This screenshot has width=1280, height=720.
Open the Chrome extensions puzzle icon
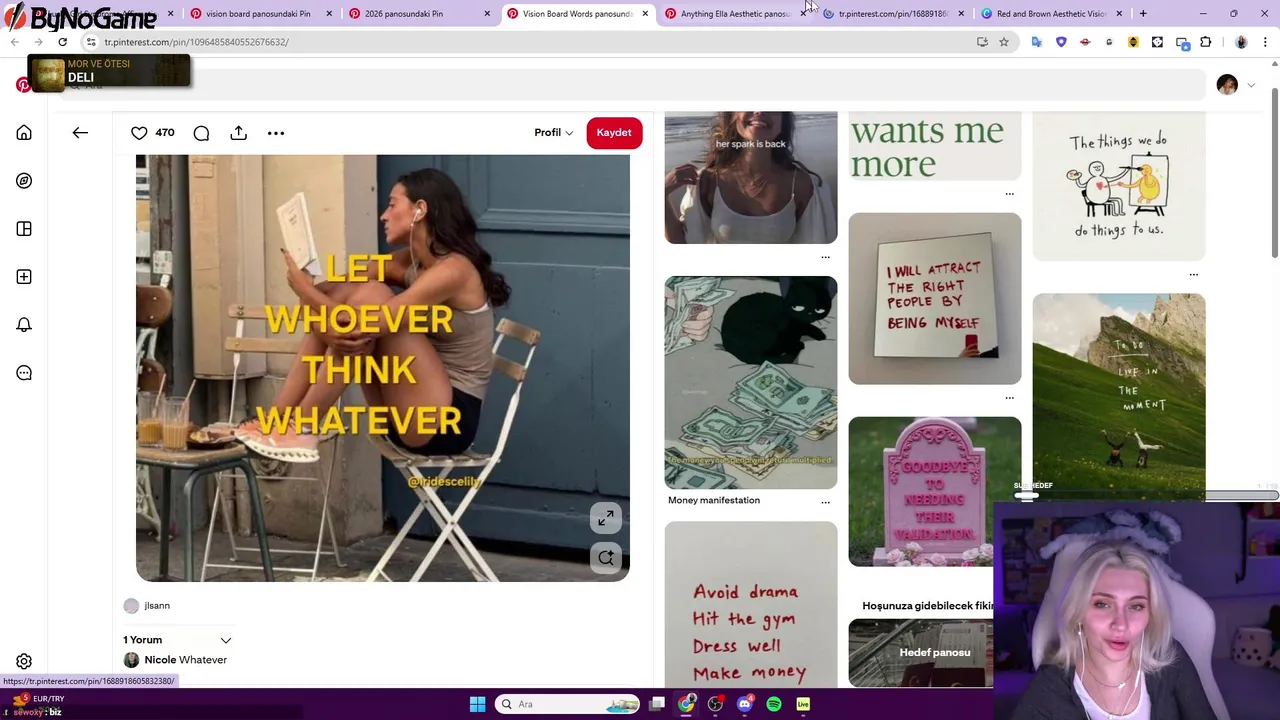1205,42
